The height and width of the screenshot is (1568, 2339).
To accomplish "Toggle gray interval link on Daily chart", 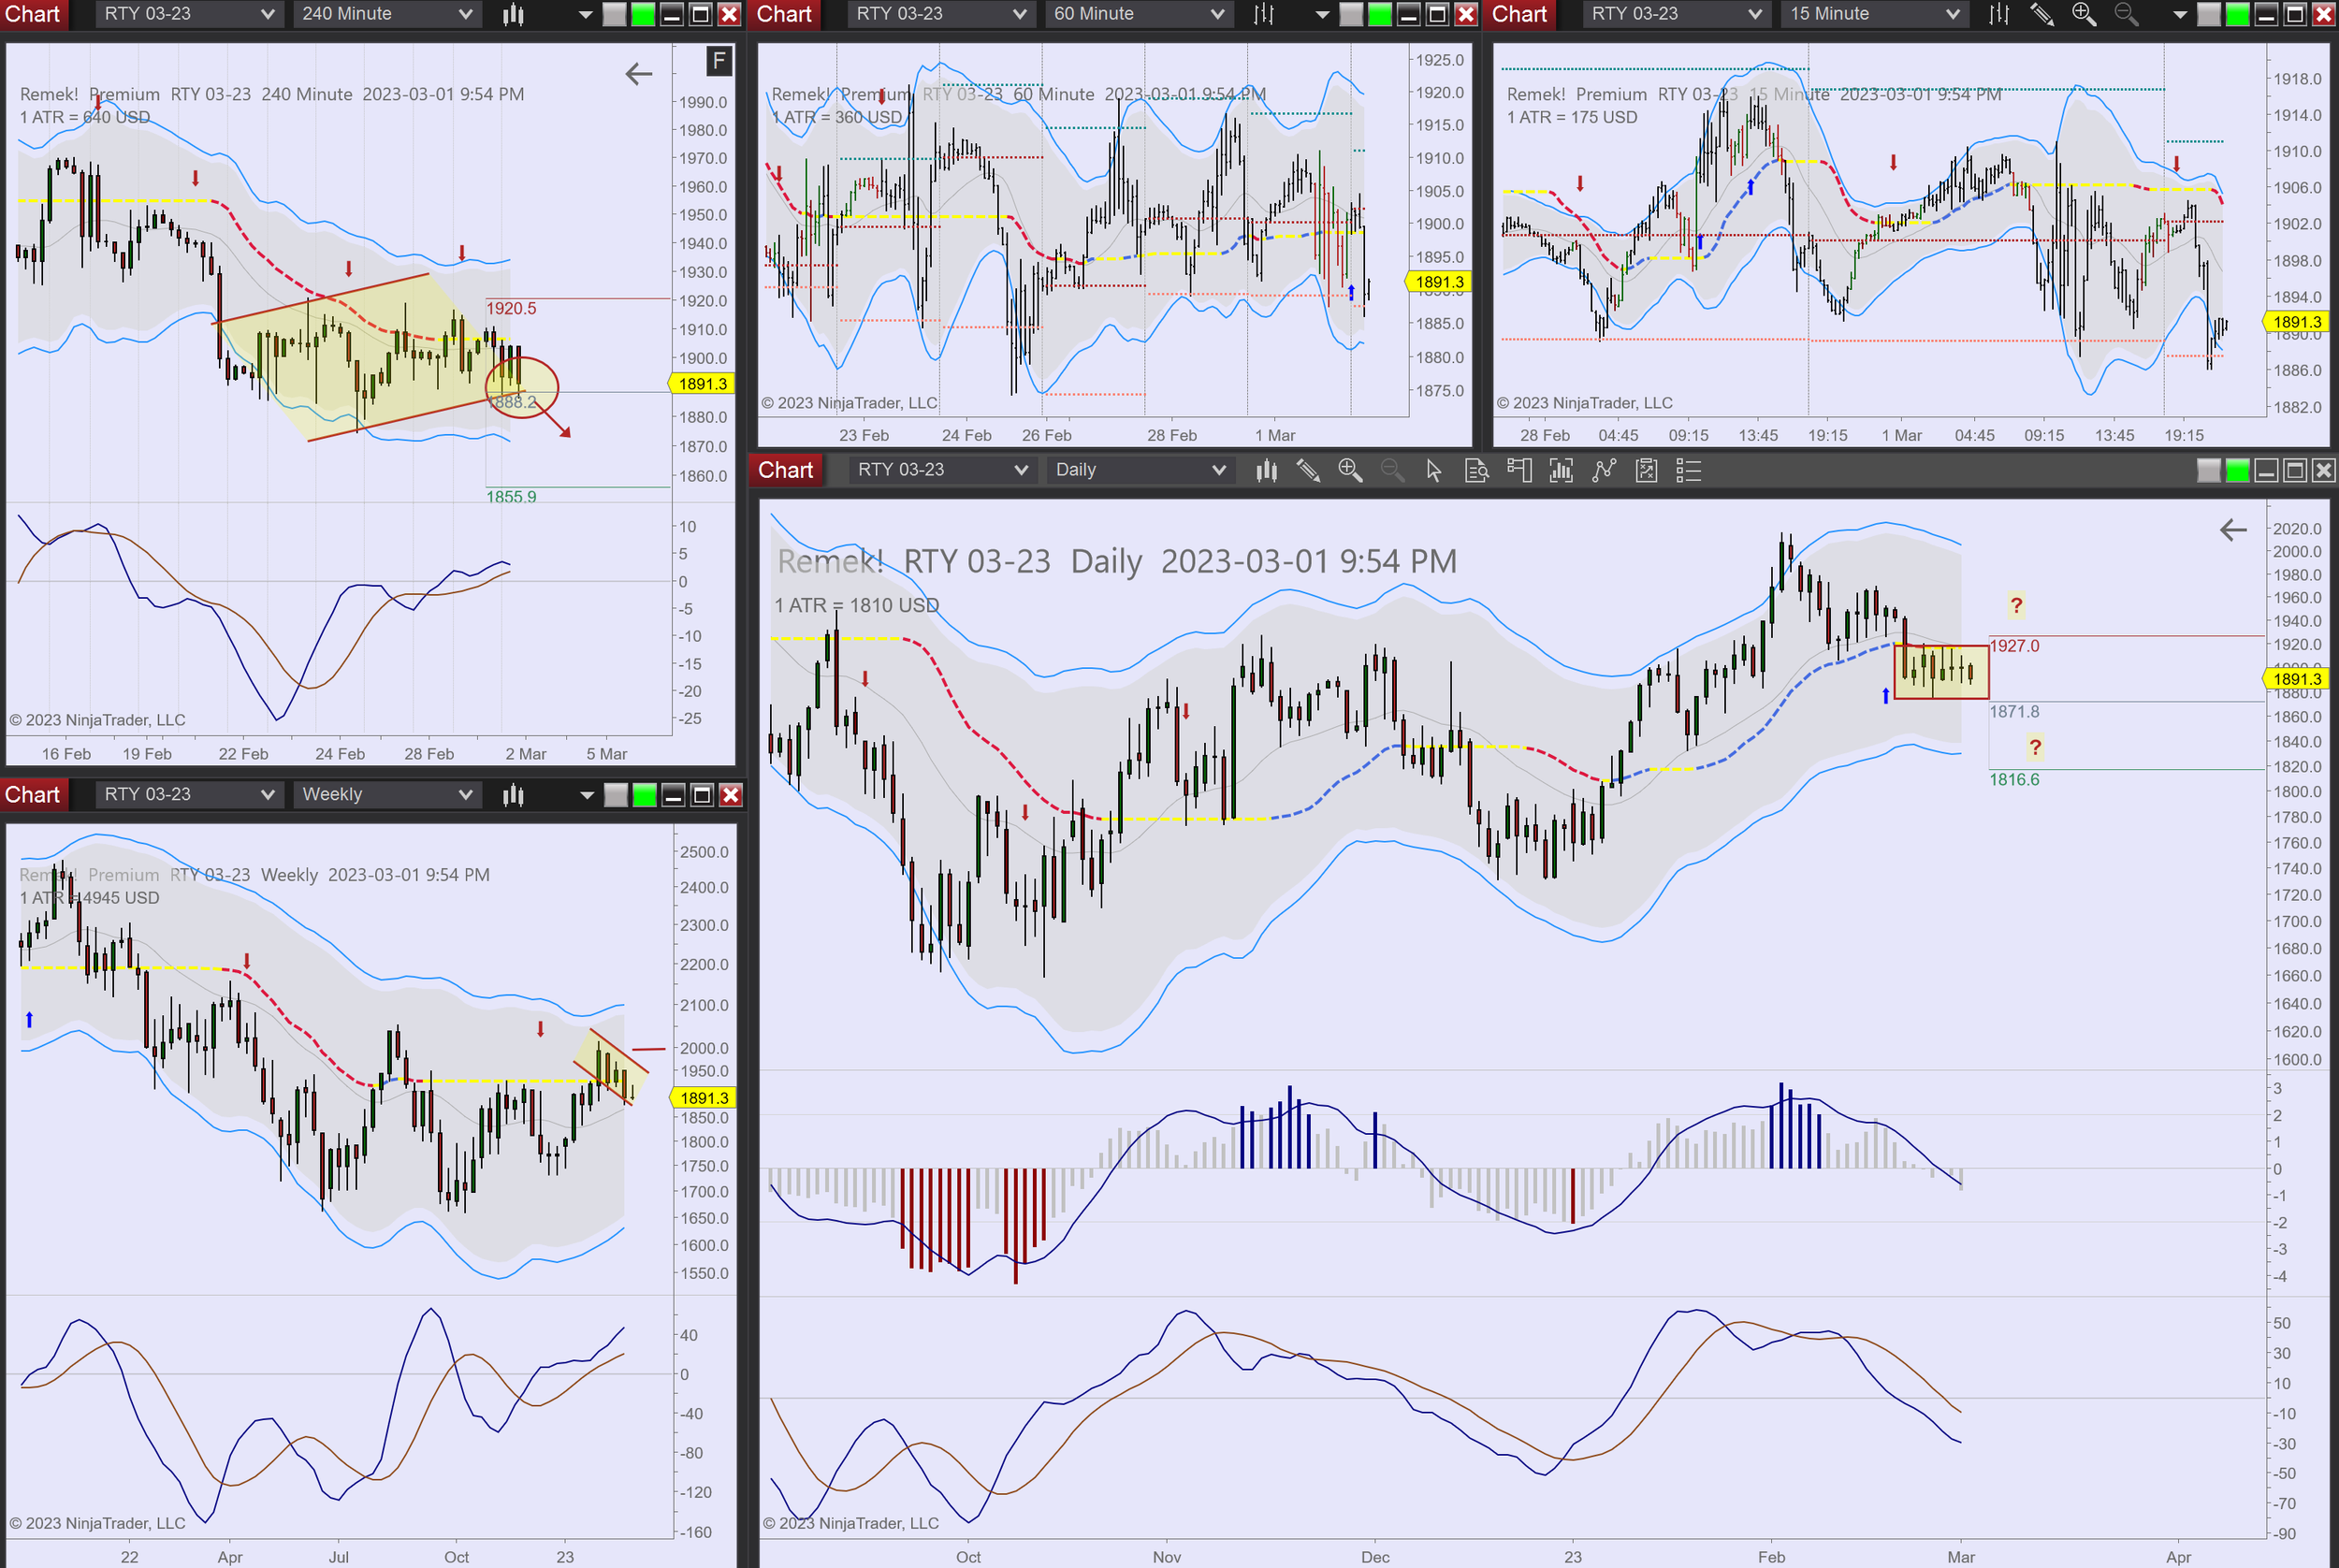I will pyautogui.click(x=2209, y=470).
